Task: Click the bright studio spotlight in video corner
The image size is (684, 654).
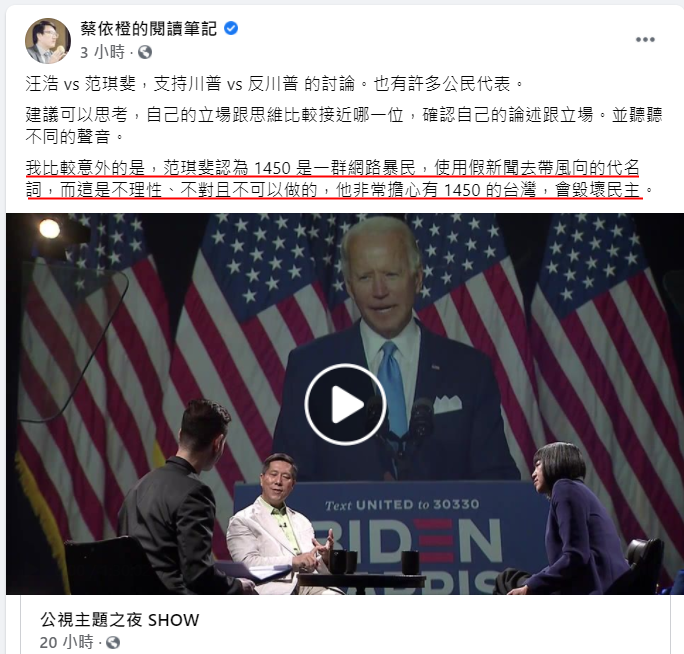Action: (x=49, y=229)
